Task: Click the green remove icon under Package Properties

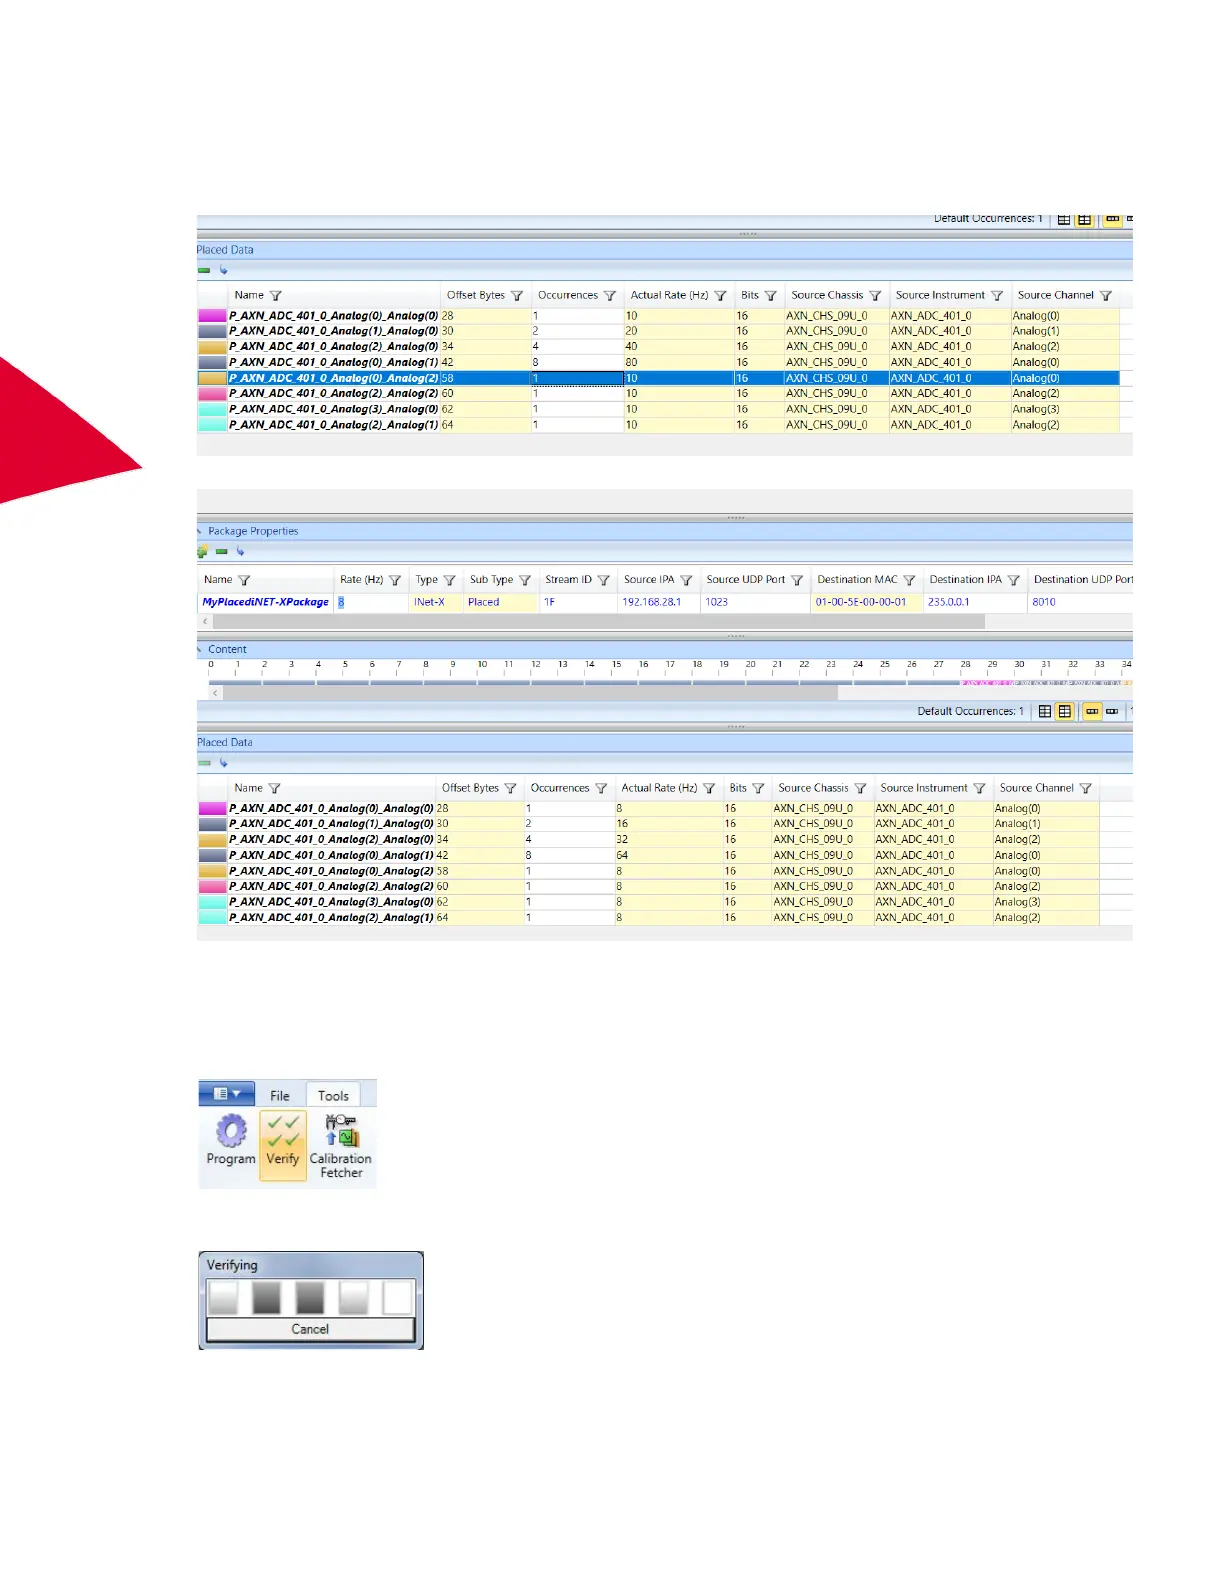Action: (x=222, y=551)
